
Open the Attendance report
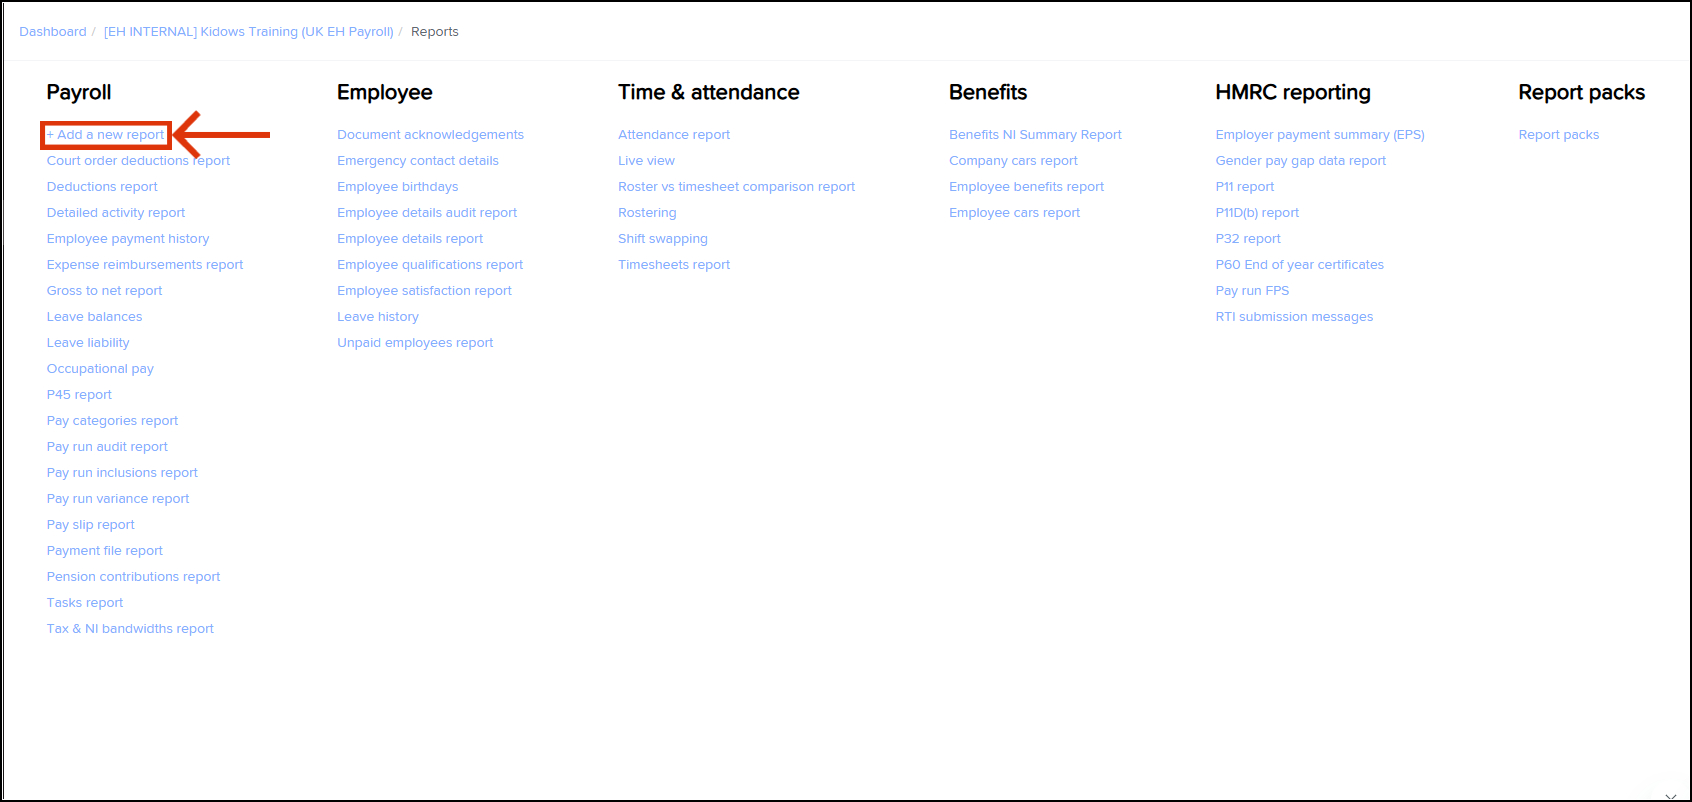coord(674,135)
